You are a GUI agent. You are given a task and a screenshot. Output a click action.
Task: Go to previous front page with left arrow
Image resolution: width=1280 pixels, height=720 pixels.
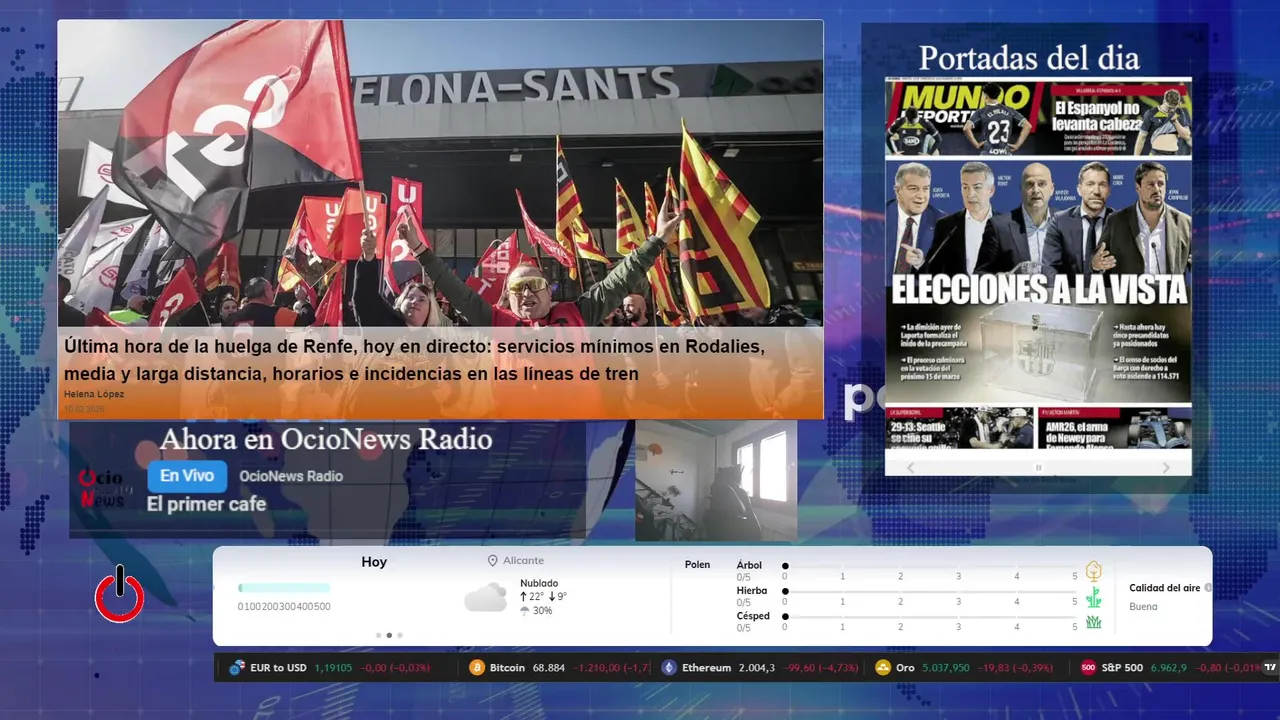pyautogui.click(x=910, y=468)
